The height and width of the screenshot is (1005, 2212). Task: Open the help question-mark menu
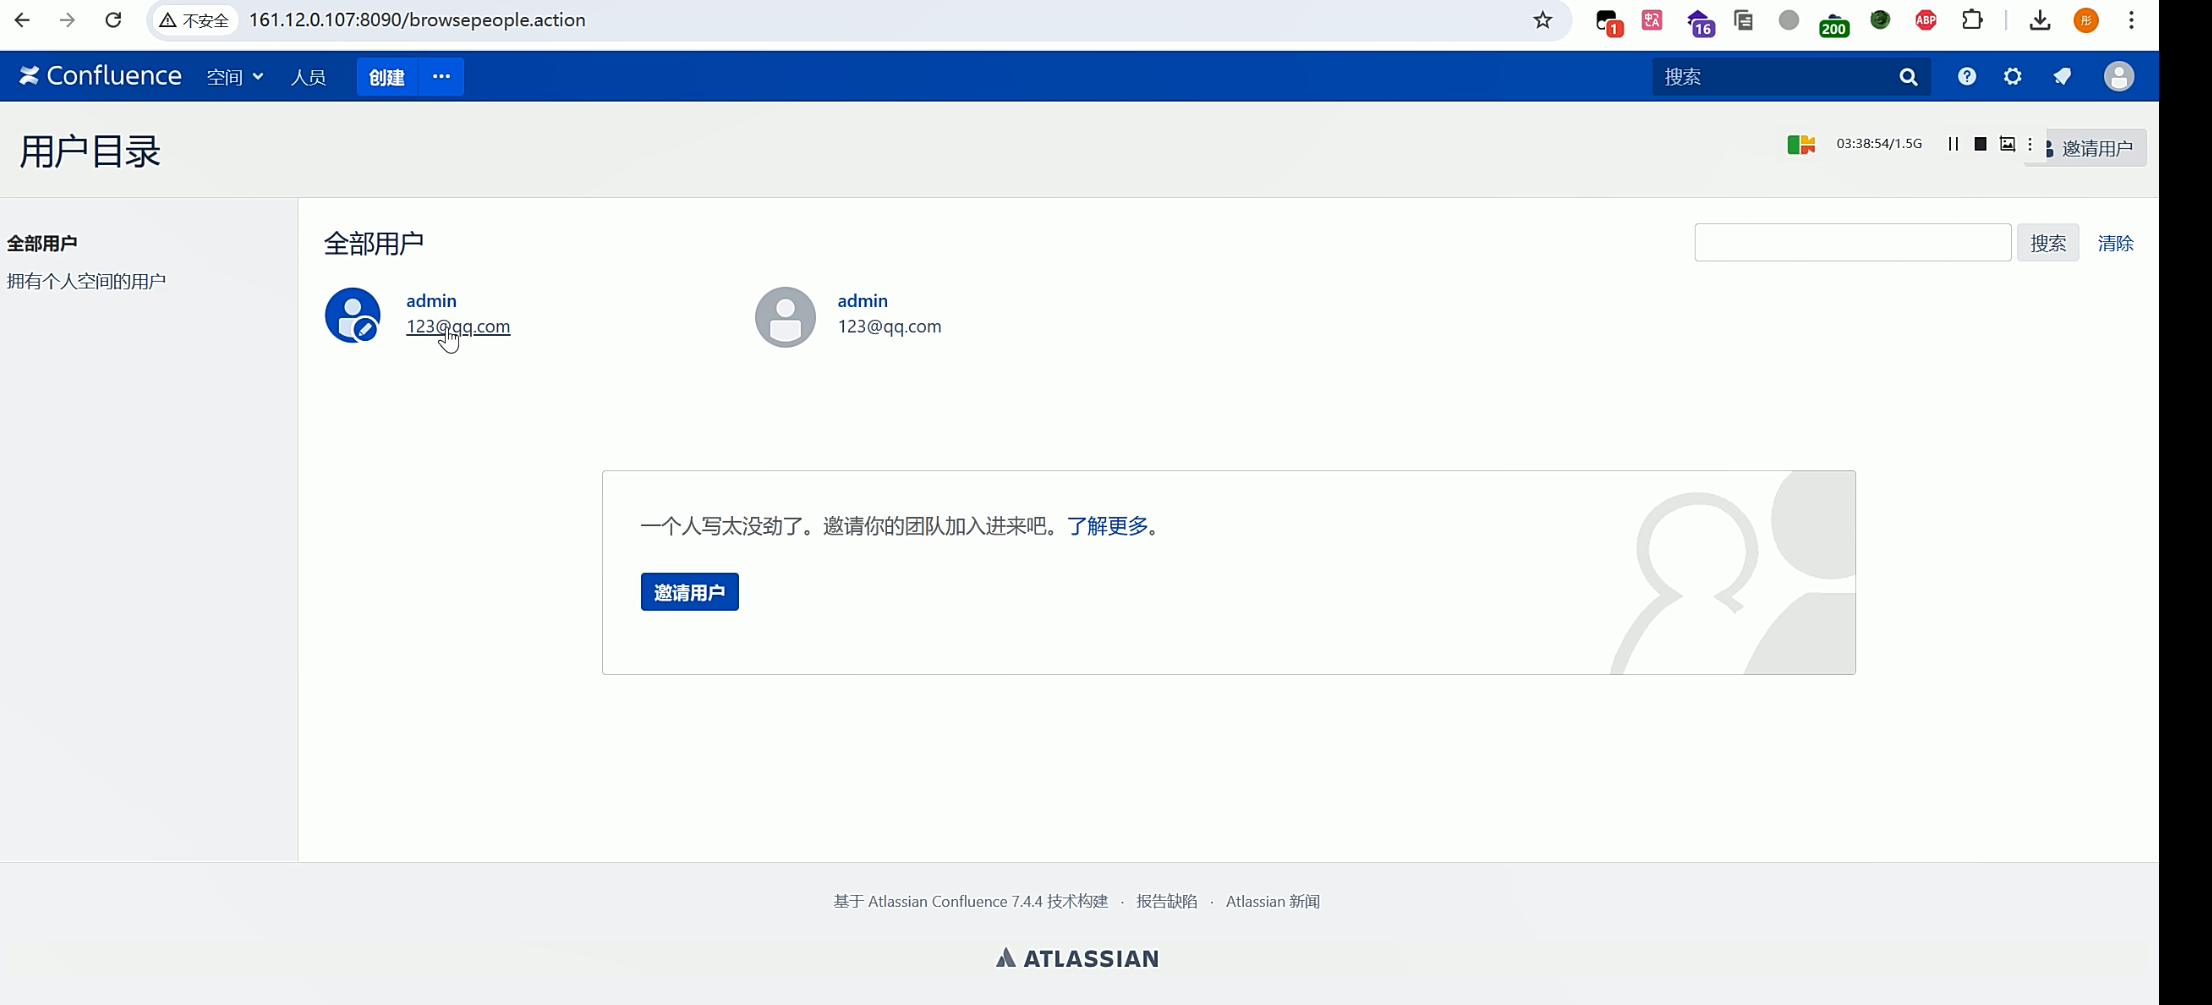pyautogui.click(x=1967, y=77)
